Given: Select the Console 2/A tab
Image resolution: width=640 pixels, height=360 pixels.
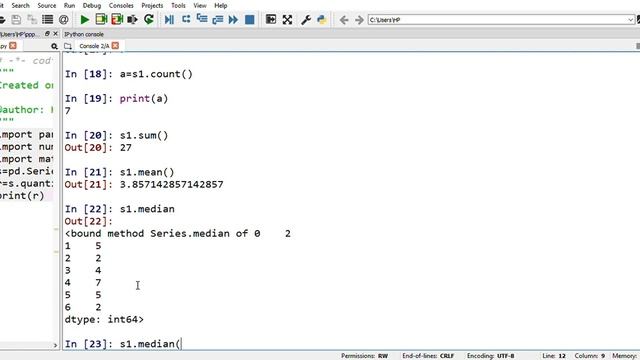Looking at the screenshot, I should tap(94, 46).
